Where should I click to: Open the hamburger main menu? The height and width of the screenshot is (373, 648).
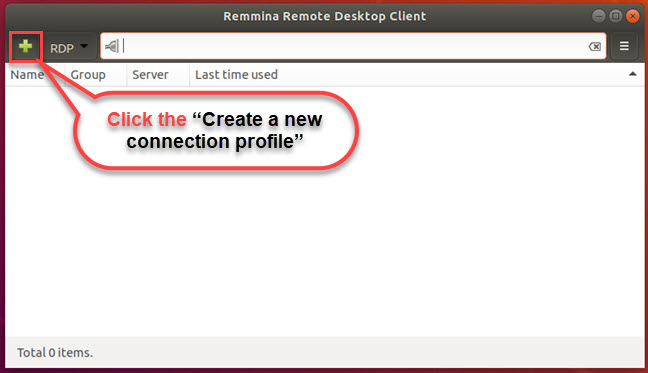[x=624, y=46]
